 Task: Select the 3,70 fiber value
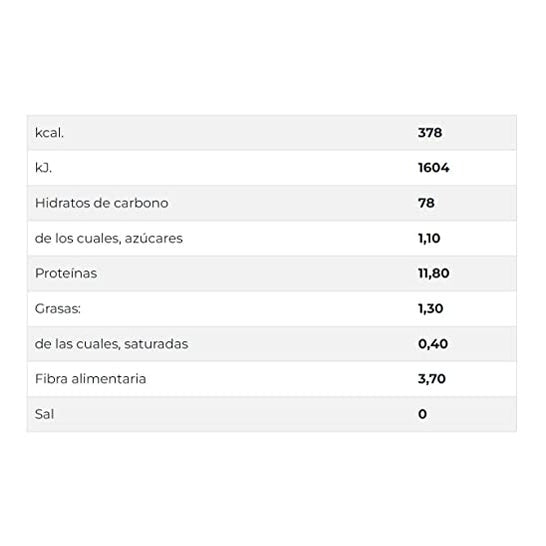click(432, 379)
